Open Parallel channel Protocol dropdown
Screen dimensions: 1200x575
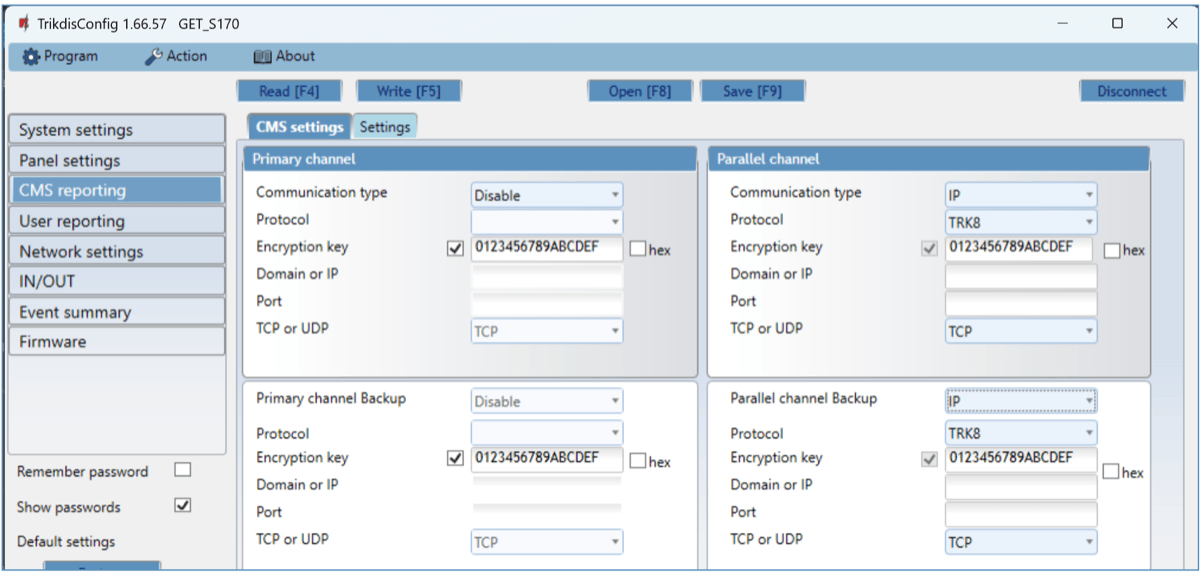(1020, 222)
